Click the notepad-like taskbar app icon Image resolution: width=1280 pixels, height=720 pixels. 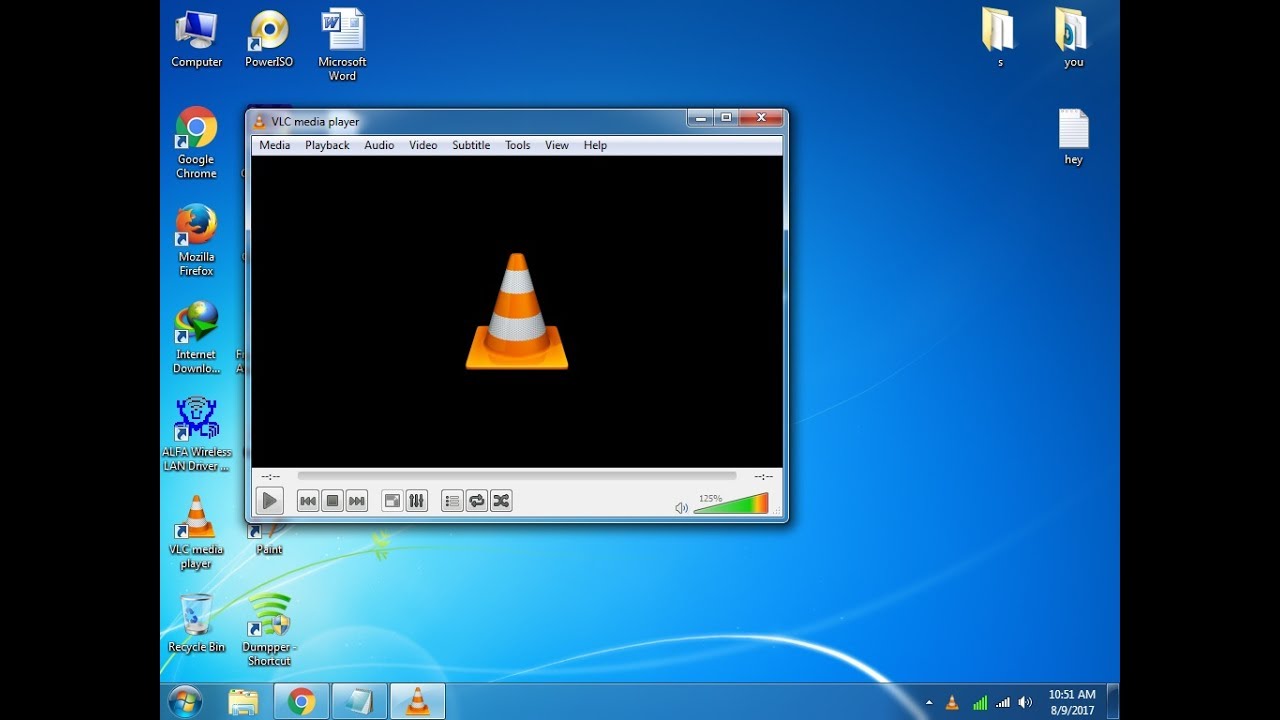click(359, 702)
